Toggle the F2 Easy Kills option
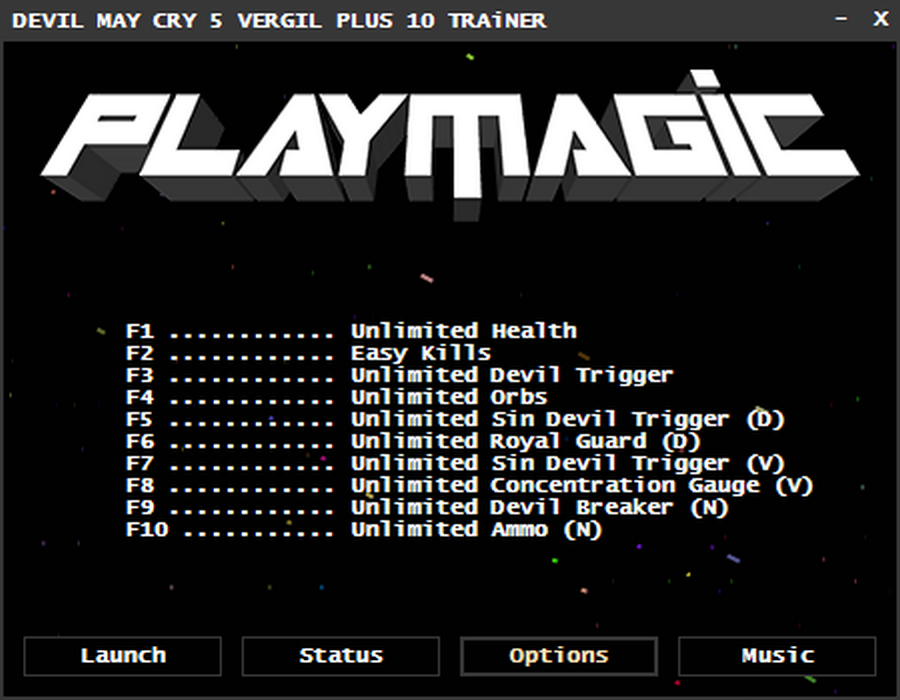This screenshot has width=900, height=700. click(x=308, y=353)
